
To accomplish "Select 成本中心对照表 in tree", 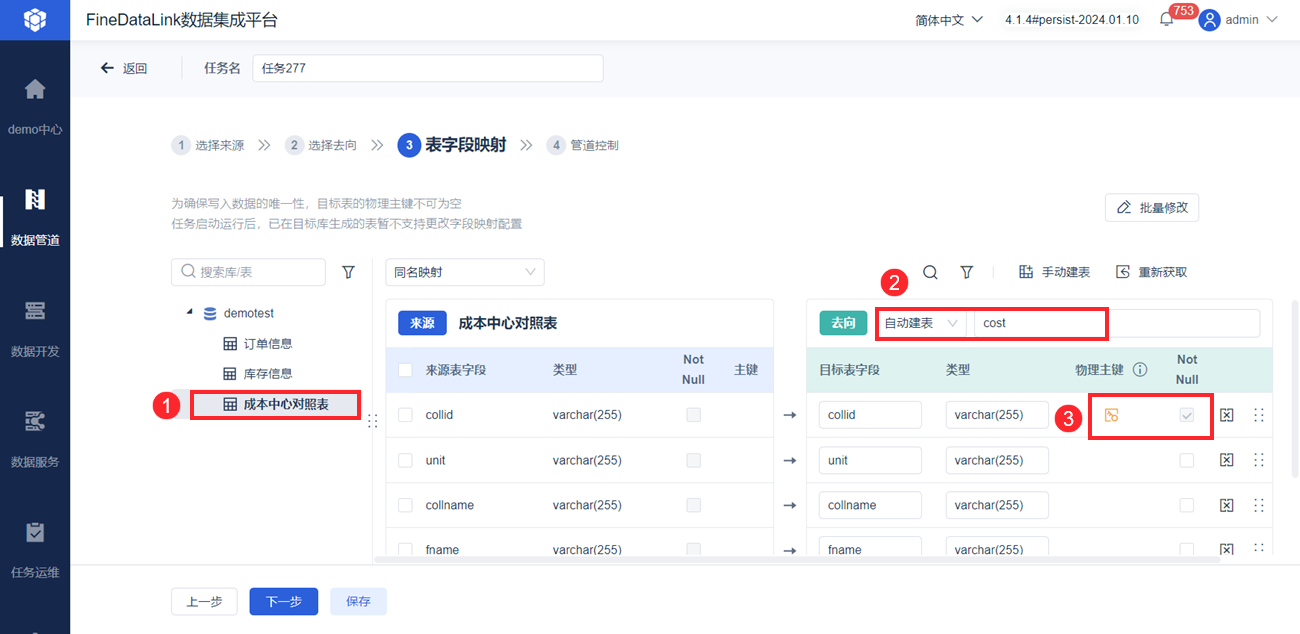I will pos(275,405).
